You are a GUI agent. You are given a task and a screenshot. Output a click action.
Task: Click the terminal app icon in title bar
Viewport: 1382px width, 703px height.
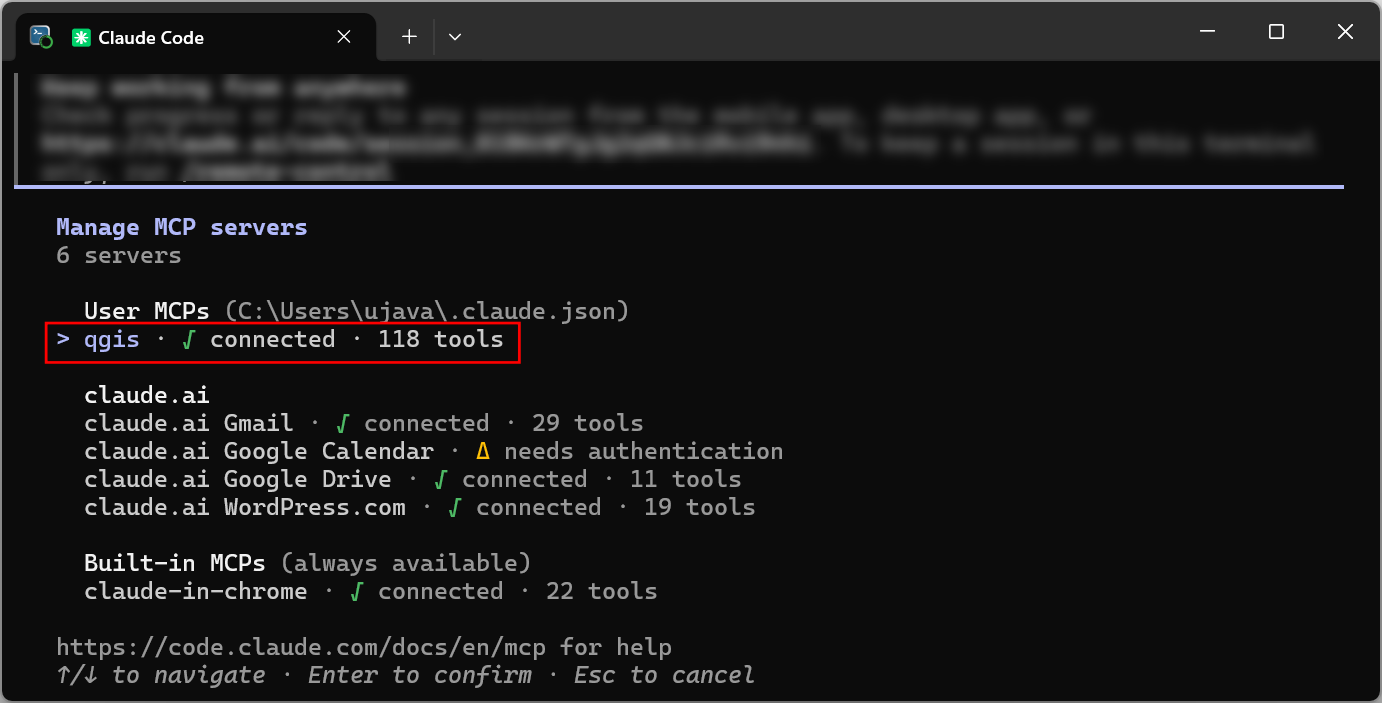41,37
